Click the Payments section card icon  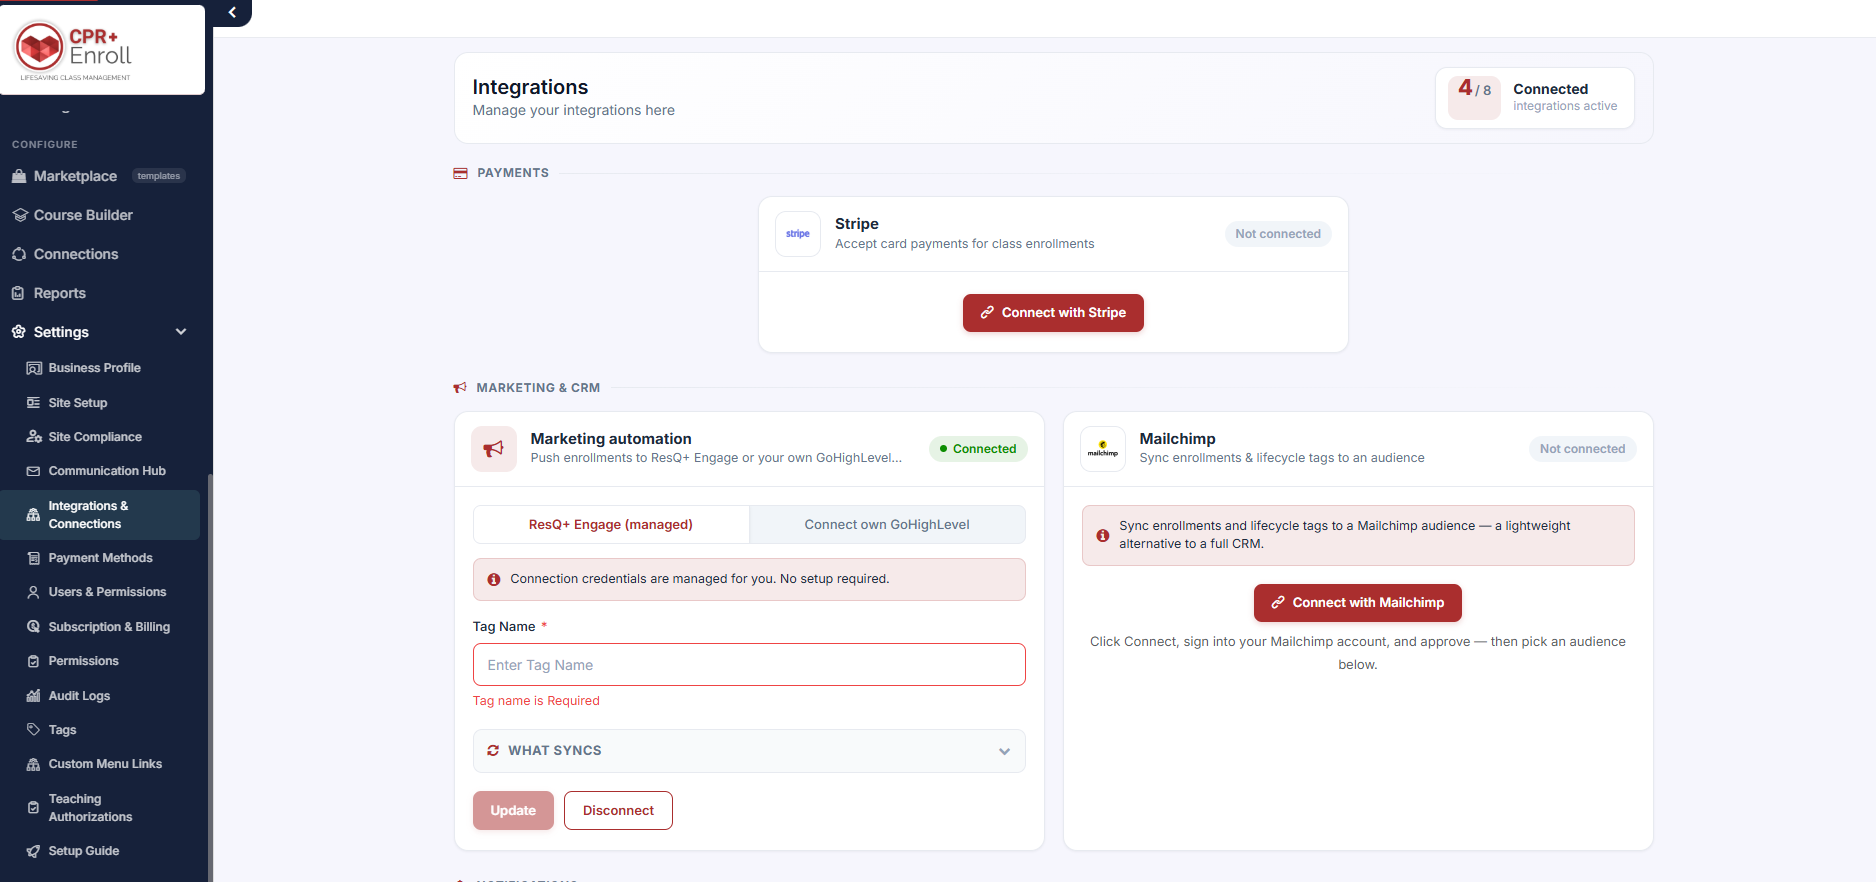tap(460, 173)
